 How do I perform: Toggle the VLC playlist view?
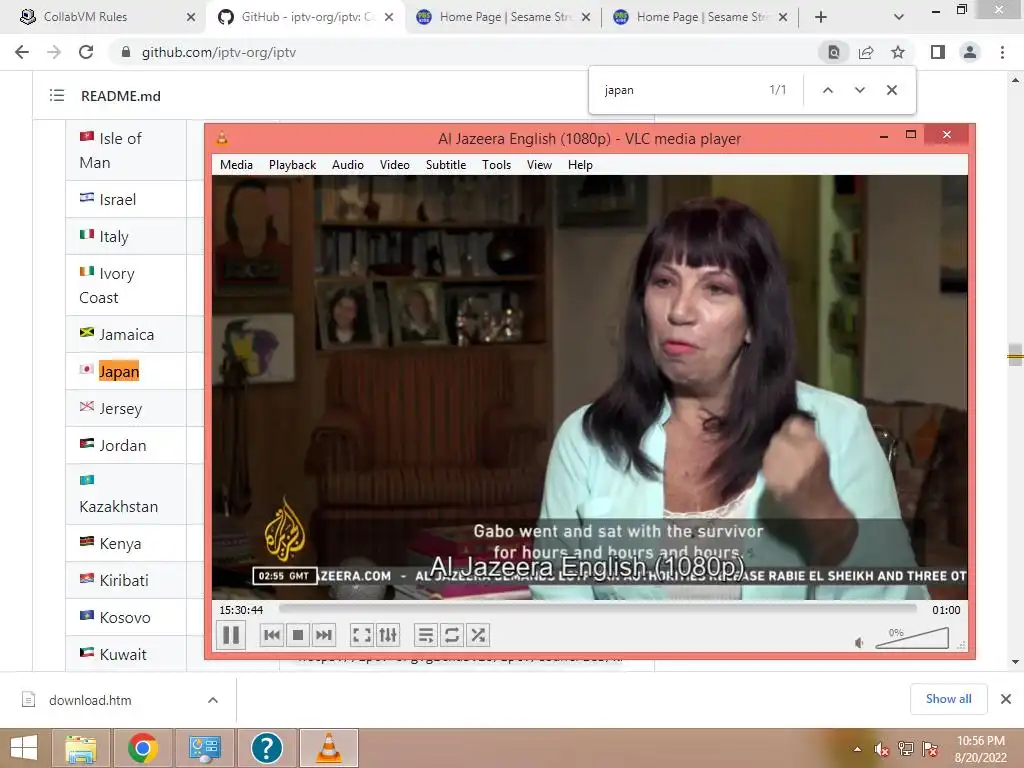425,635
